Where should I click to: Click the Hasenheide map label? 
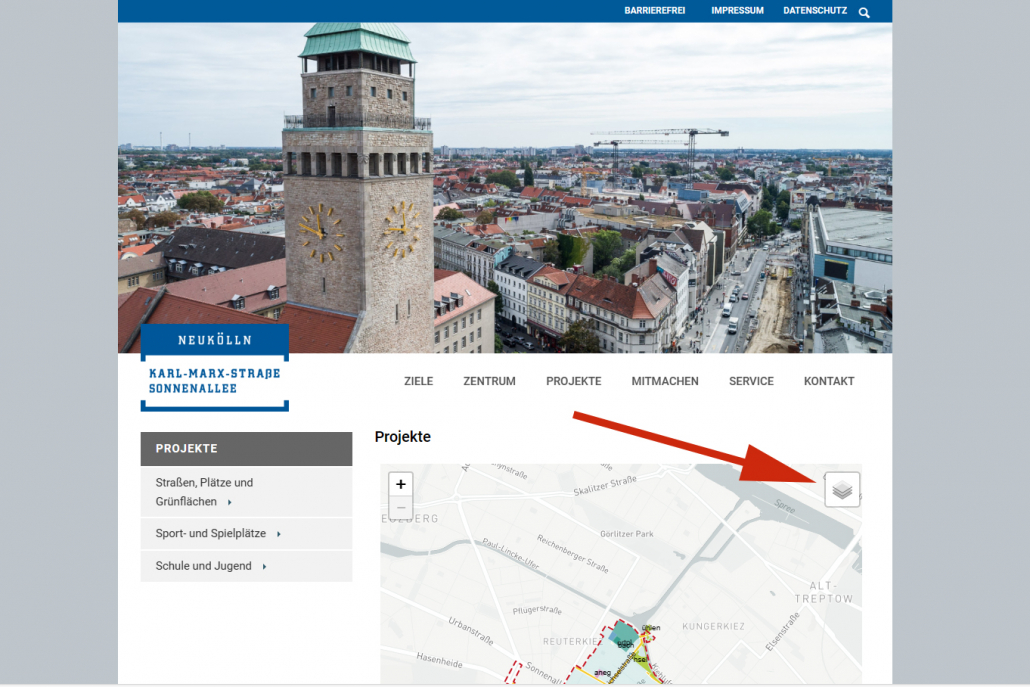coord(439,660)
